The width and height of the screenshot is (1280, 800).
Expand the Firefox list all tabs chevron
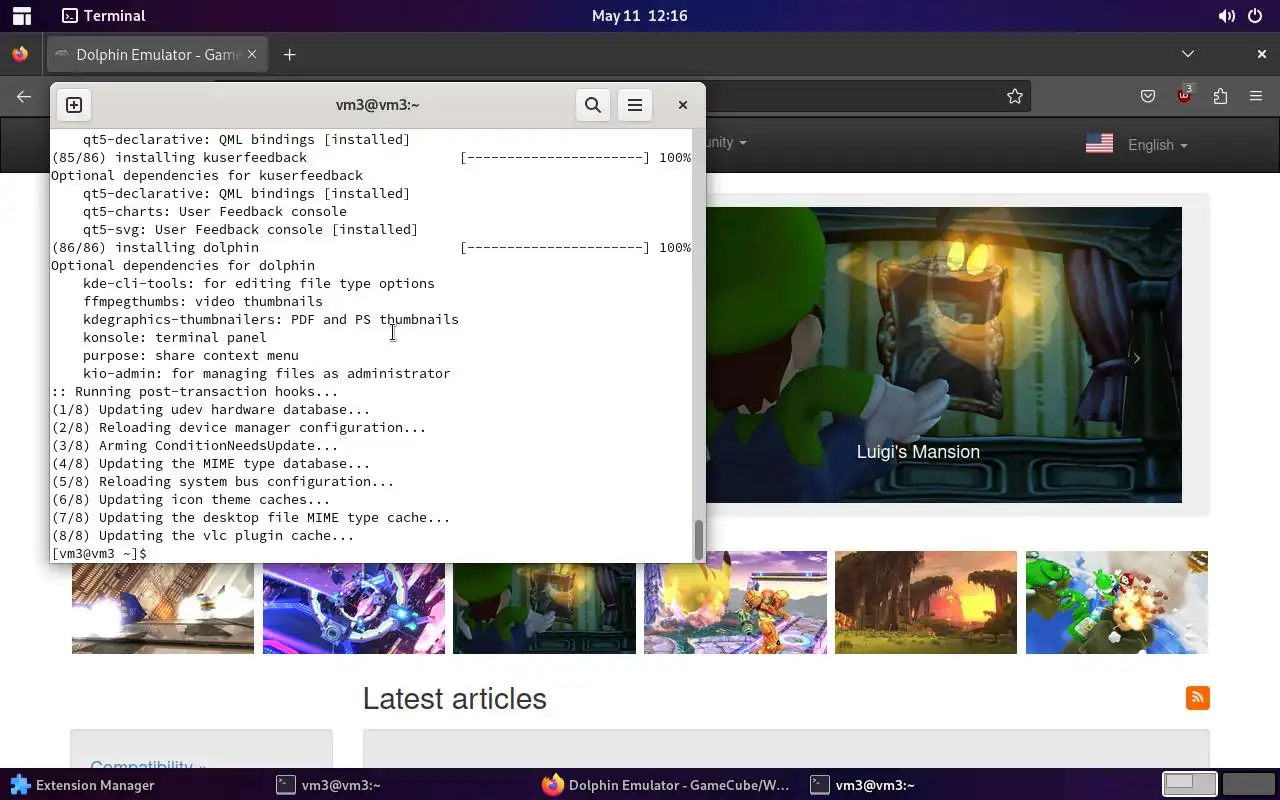click(1188, 54)
